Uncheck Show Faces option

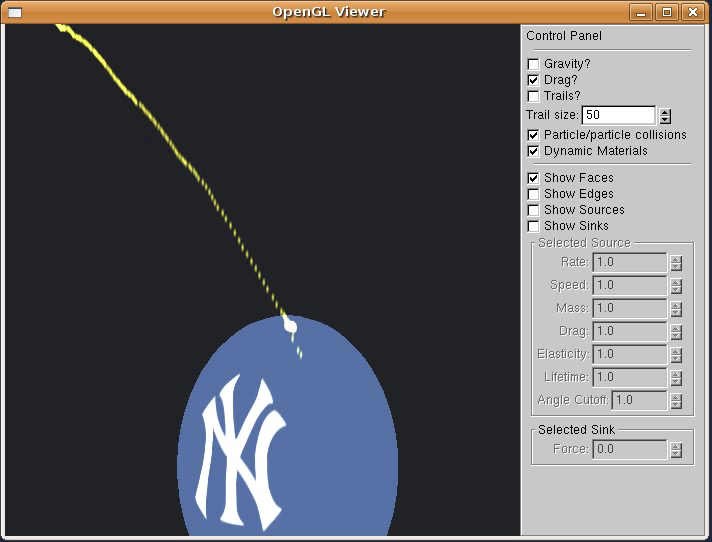point(534,178)
